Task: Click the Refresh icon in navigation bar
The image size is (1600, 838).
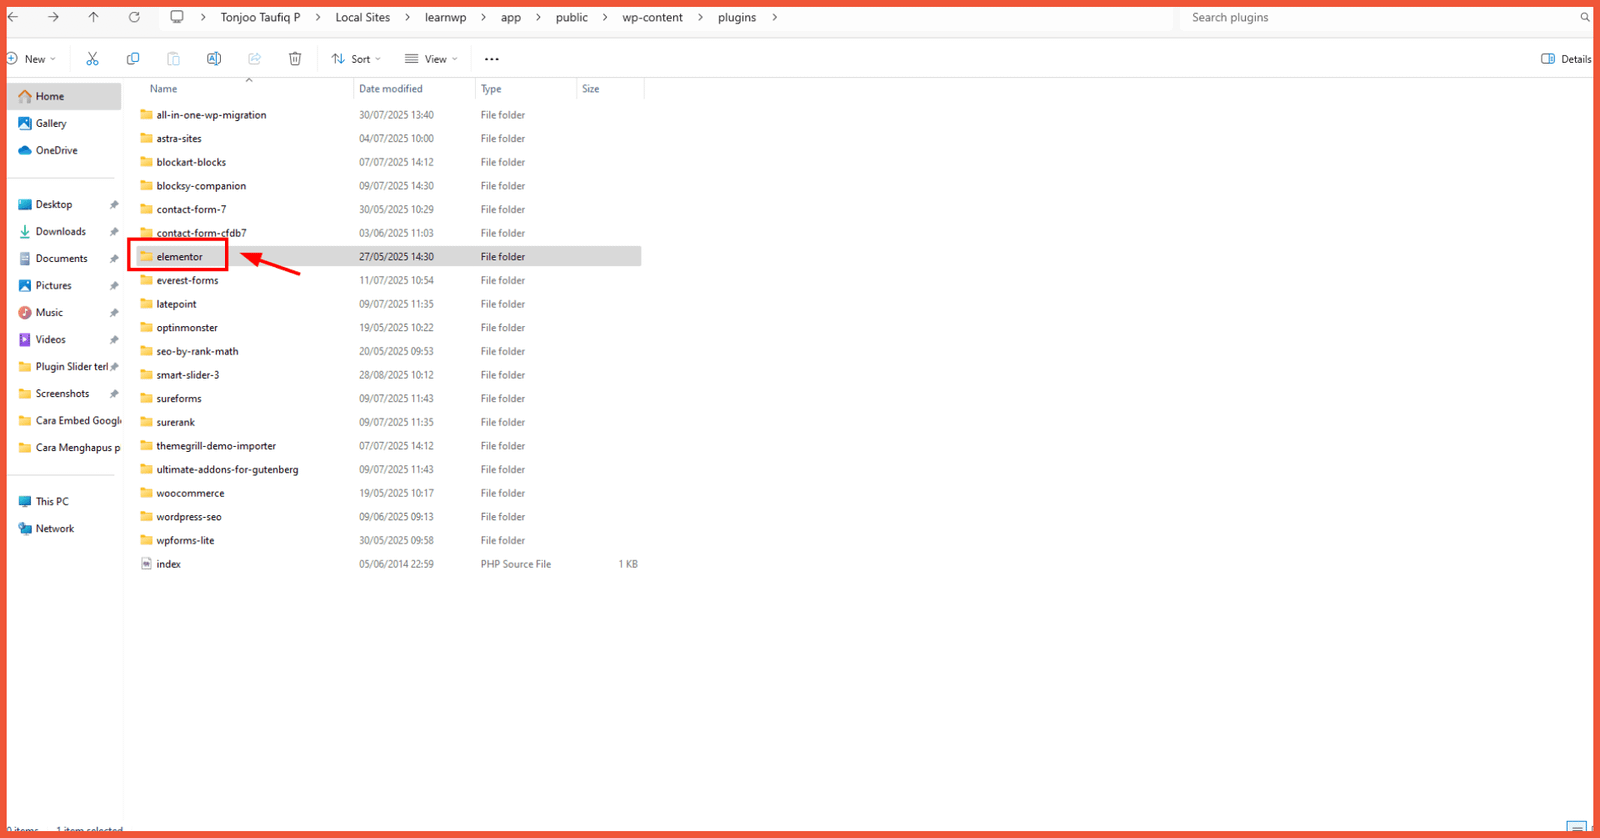Action: coord(134,17)
